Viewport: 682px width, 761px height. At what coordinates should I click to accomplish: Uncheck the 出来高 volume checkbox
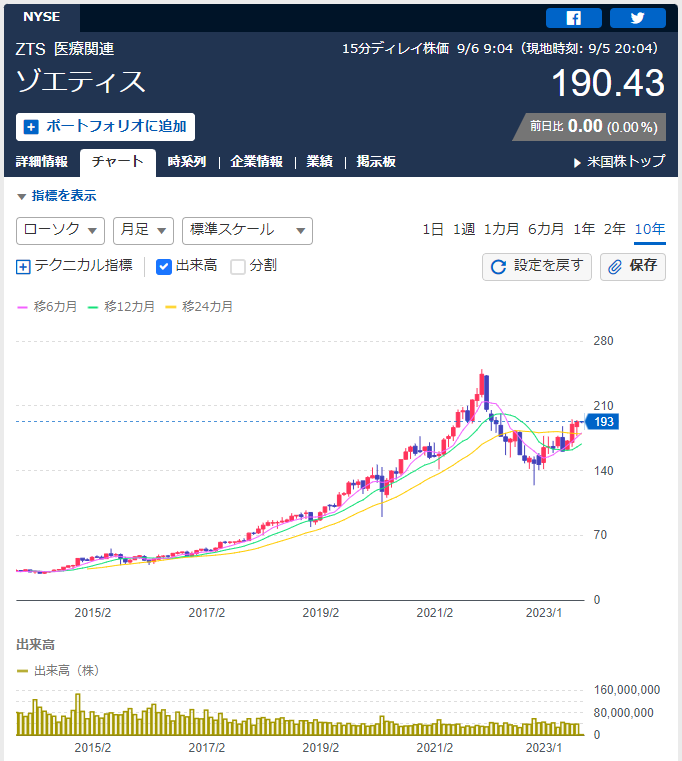click(x=164, y=266)
